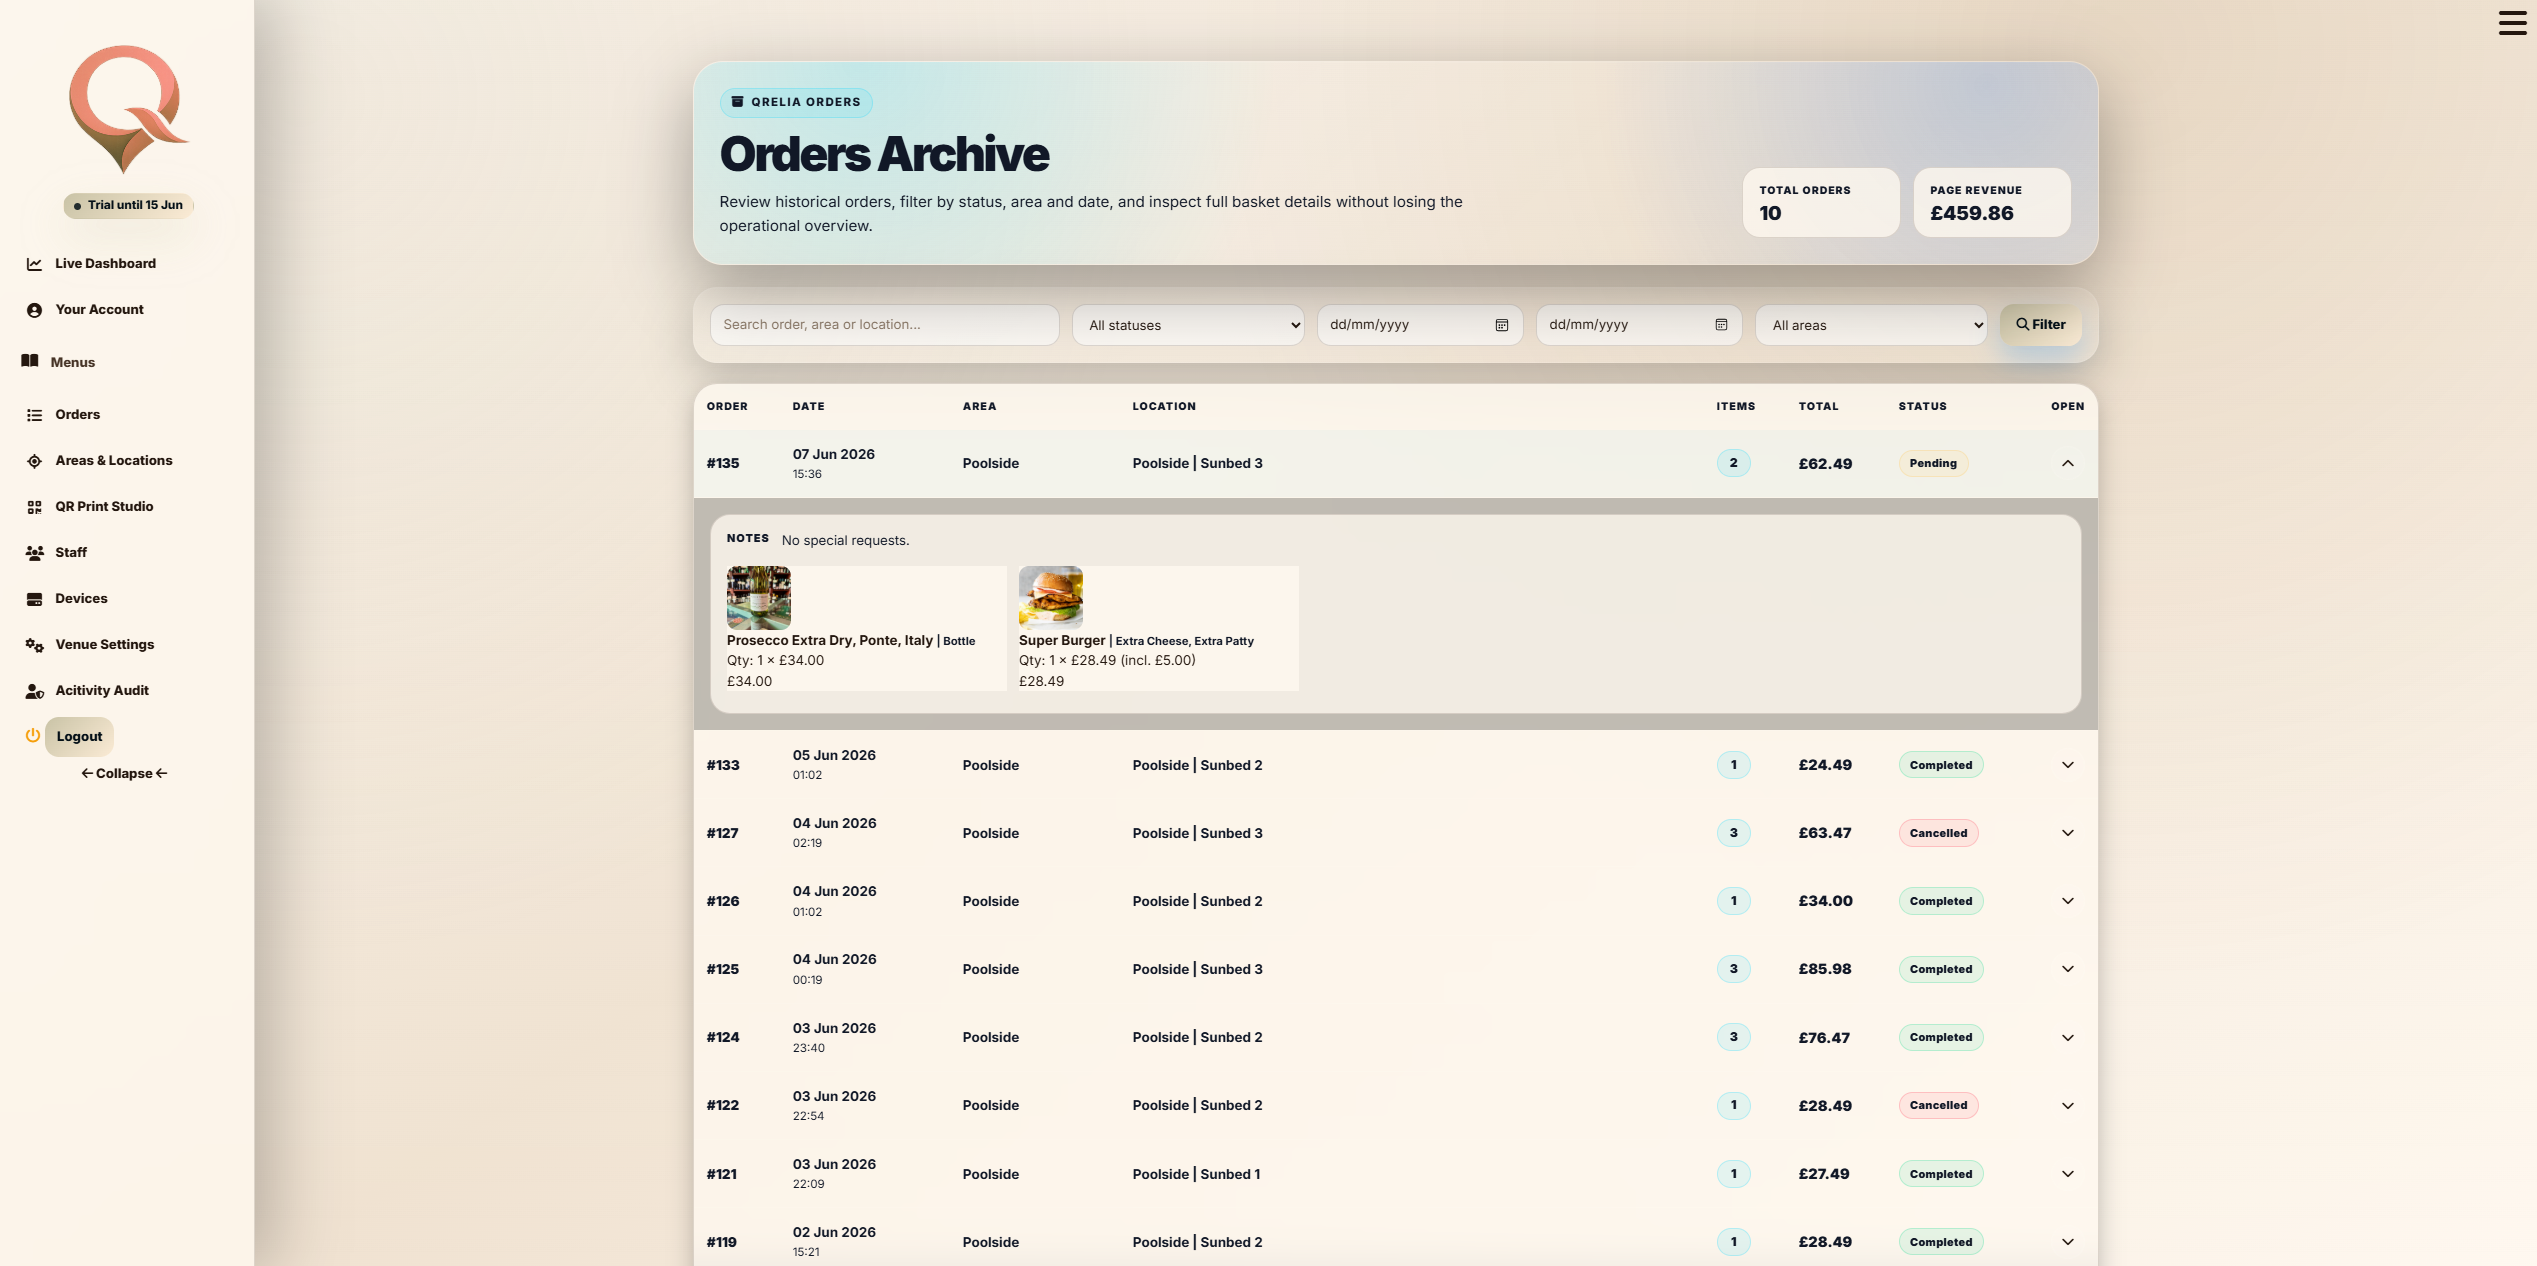
Task: Go to Your Account
Action: tap(99, 310)
